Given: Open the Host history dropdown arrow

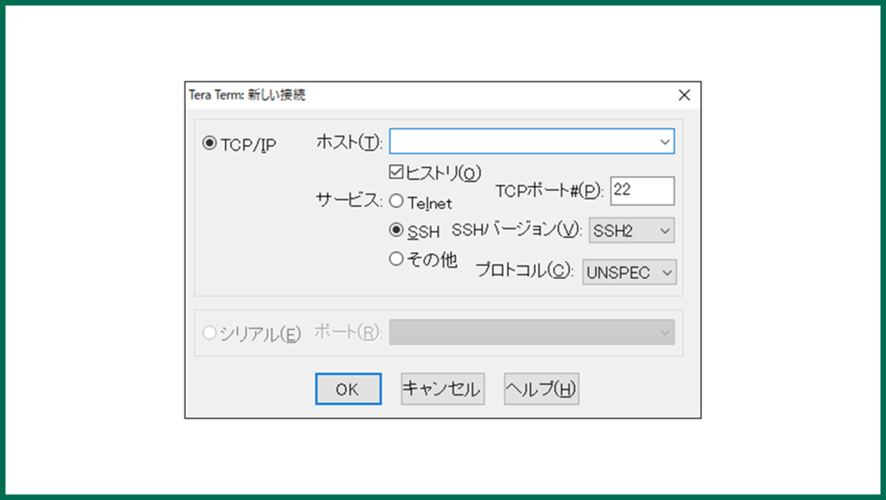Looking at the screenshot, I should 665,141.
